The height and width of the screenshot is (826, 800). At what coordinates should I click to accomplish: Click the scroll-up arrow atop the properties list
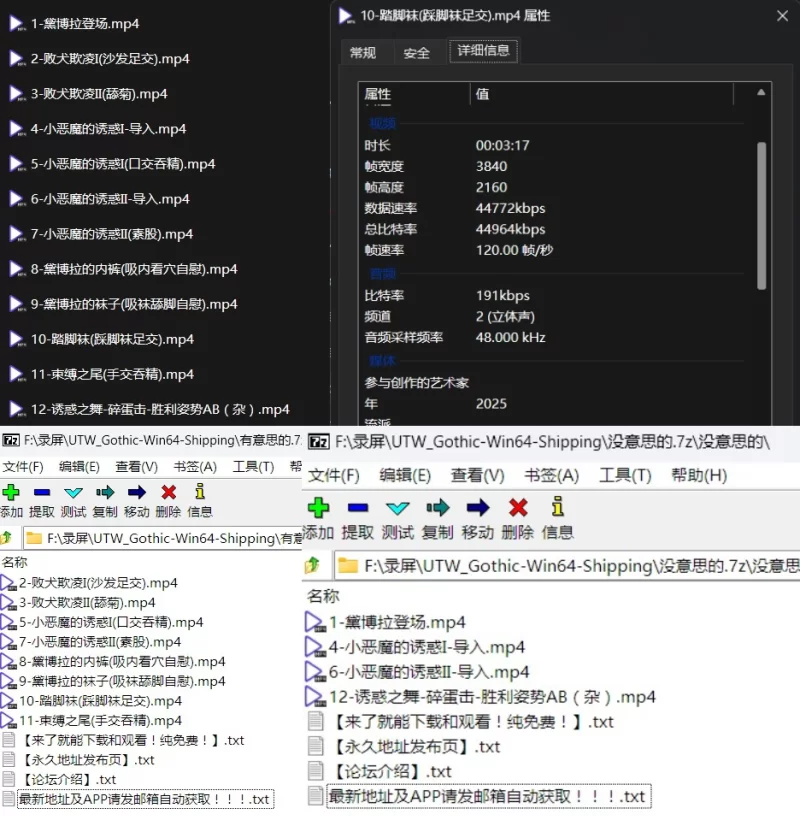point(762,93)
